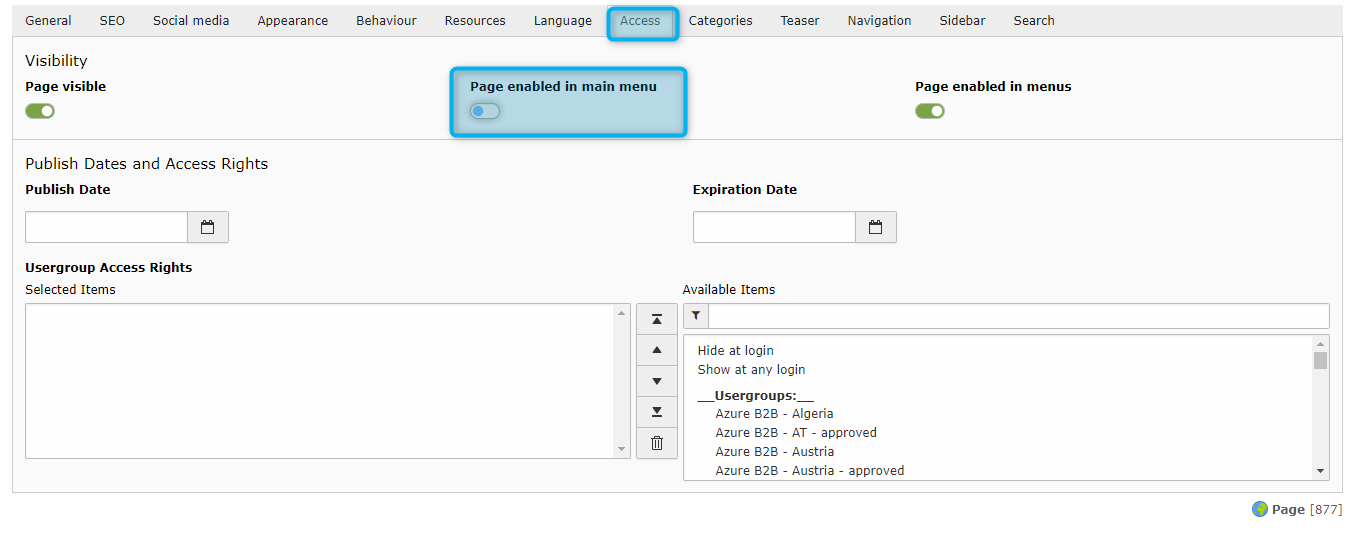1359x535 pixels.
Task: Click the Page globe icon
Action: click(1260, 509)
